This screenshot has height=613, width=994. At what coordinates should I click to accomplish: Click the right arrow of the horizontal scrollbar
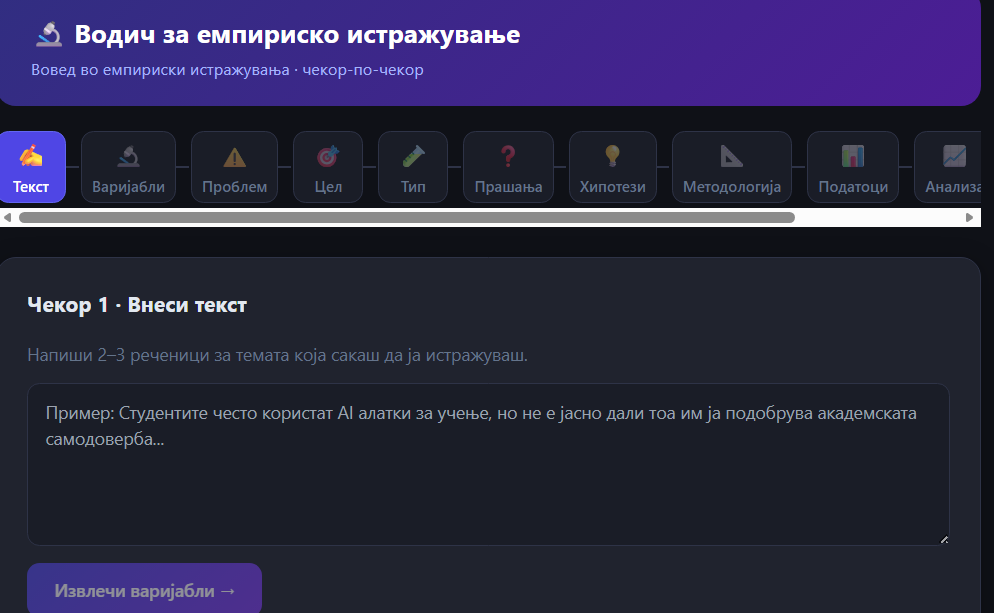click(x=968, y=217)
